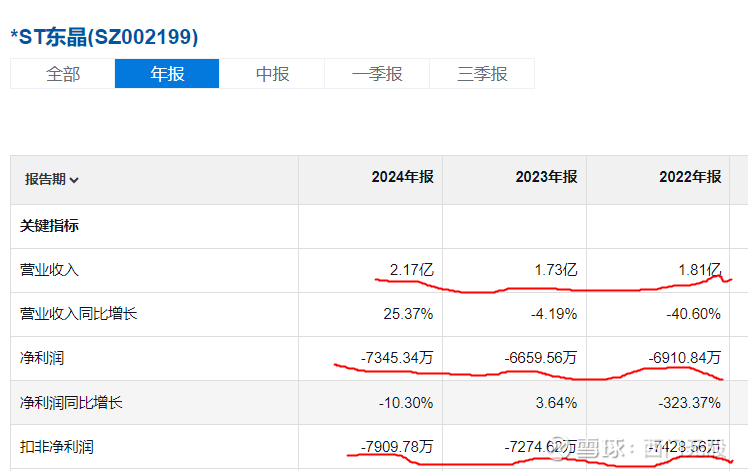Open the 三季报 tab

point(482,74)
